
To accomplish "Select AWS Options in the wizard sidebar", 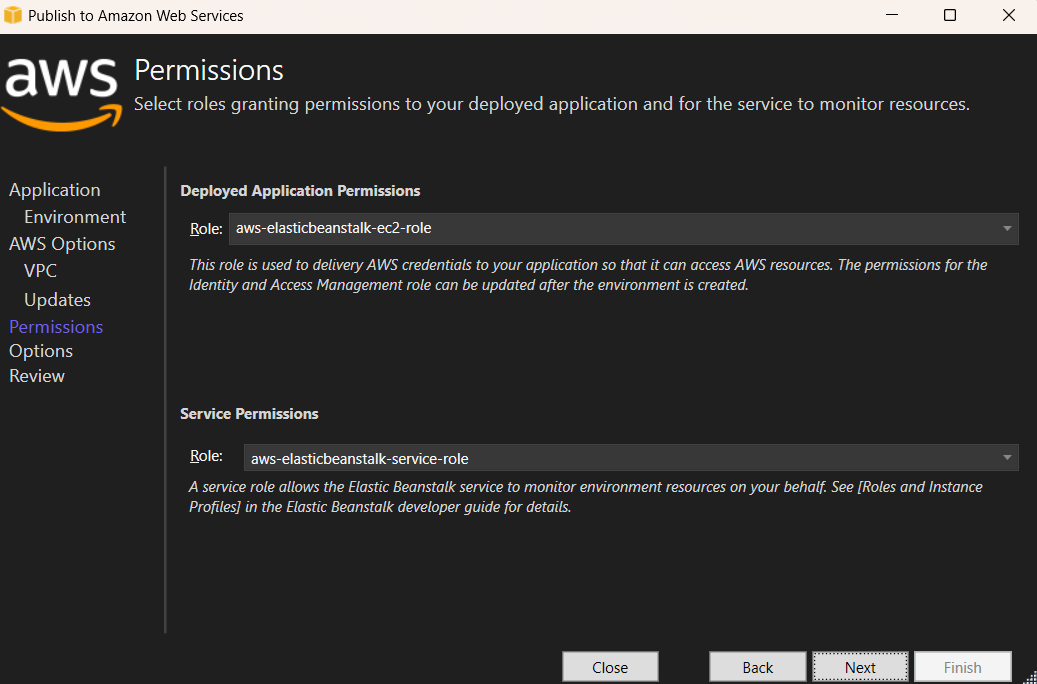I will (62, 244).
